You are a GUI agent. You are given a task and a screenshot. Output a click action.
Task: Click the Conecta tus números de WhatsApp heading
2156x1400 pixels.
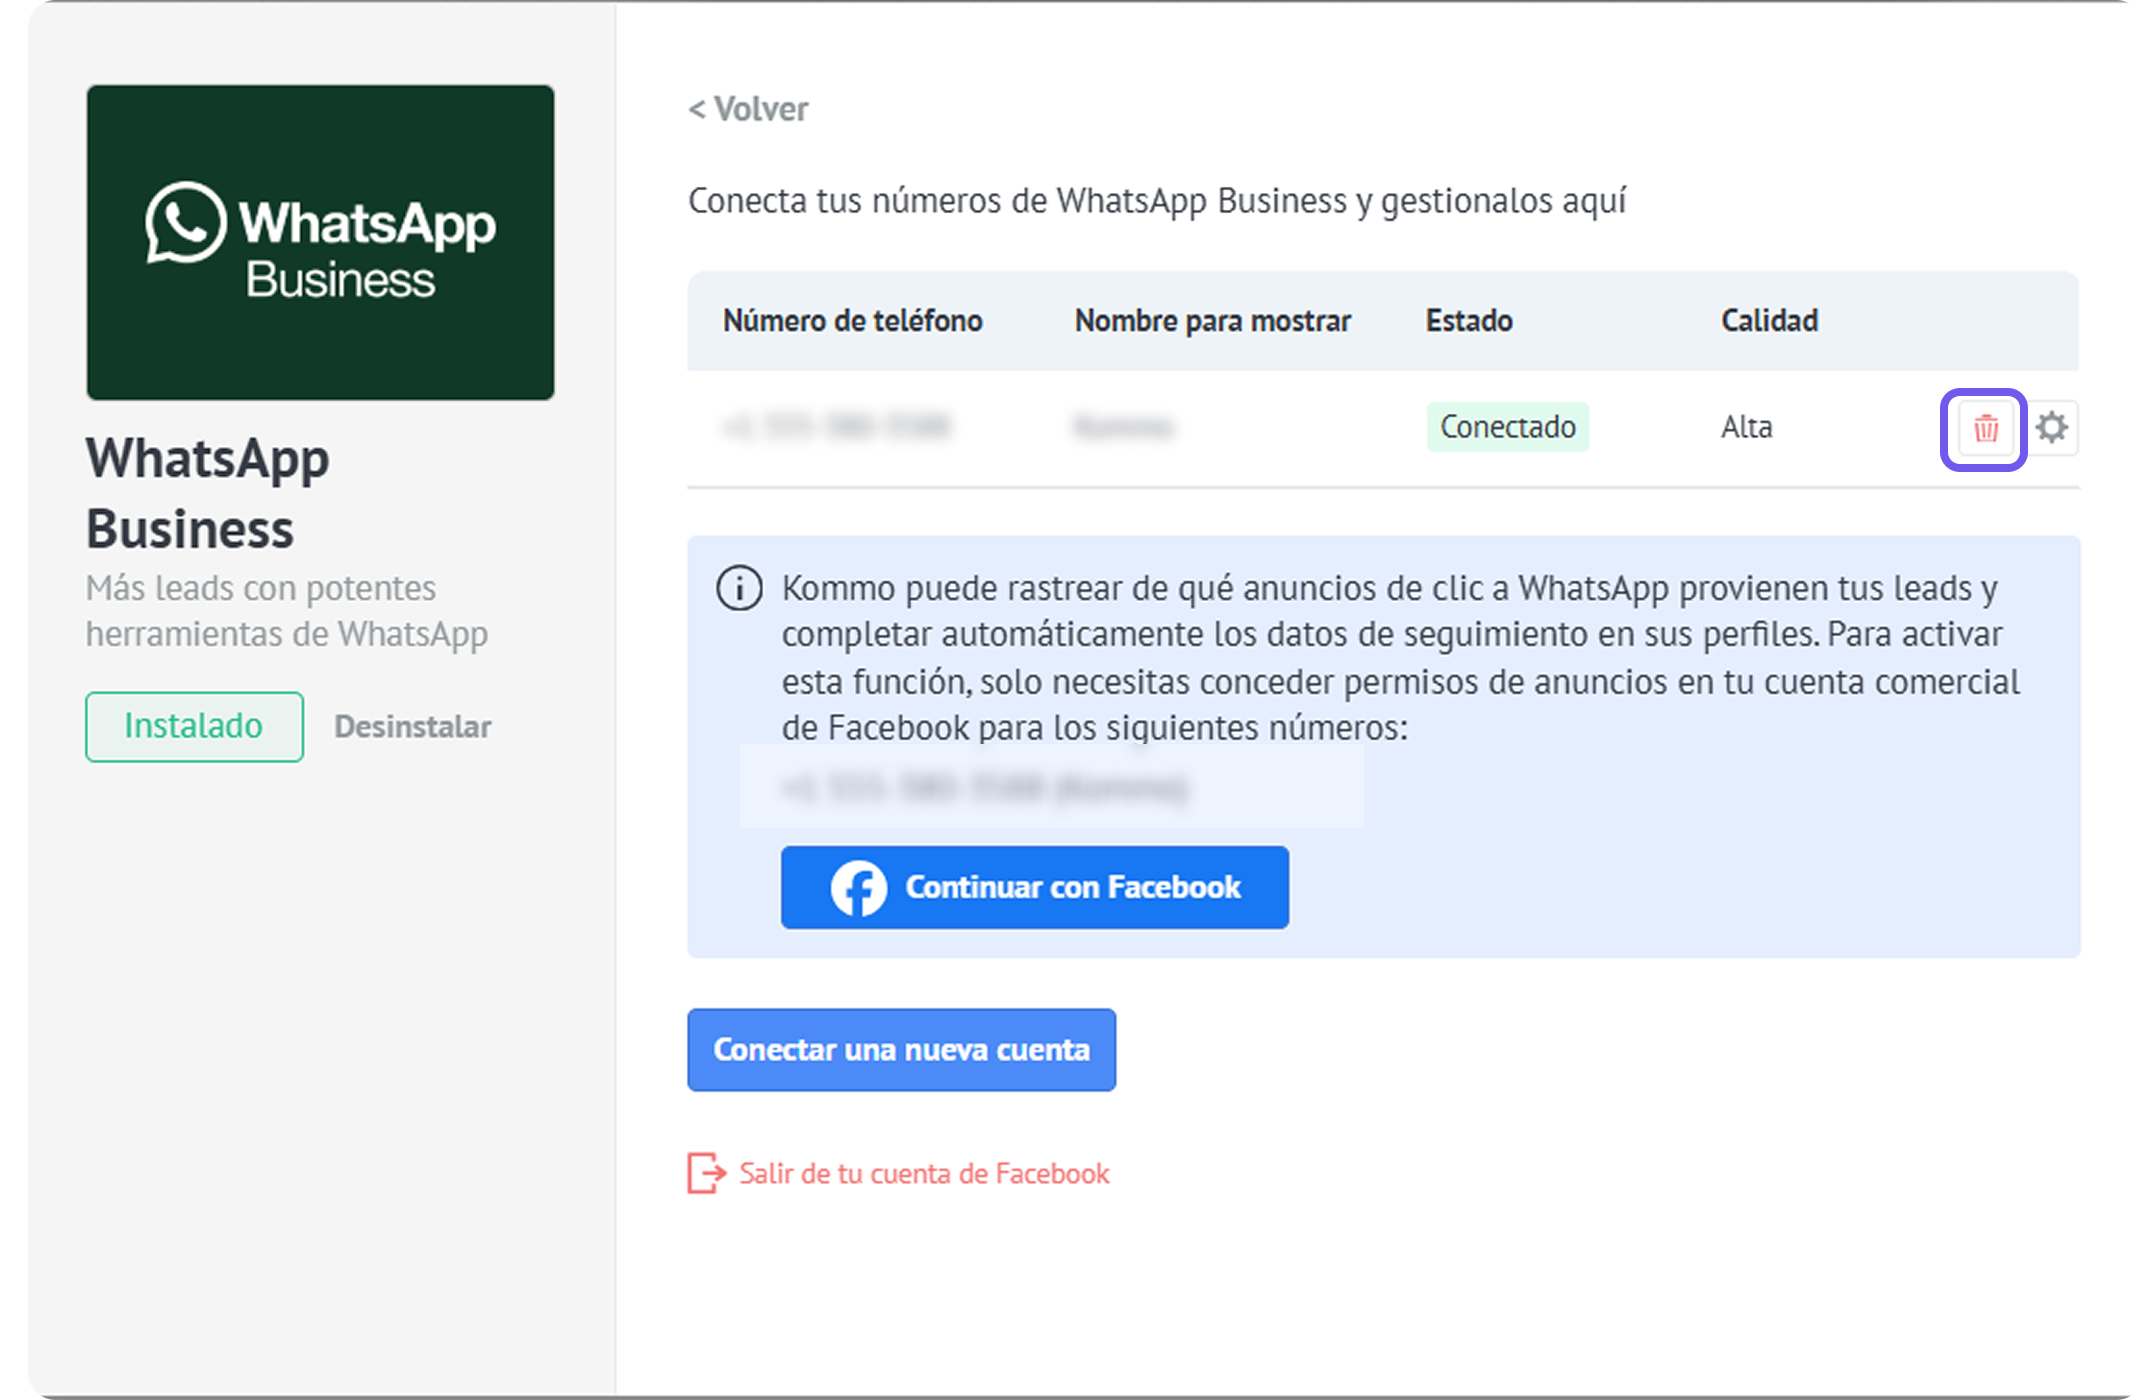[1157, 201]
